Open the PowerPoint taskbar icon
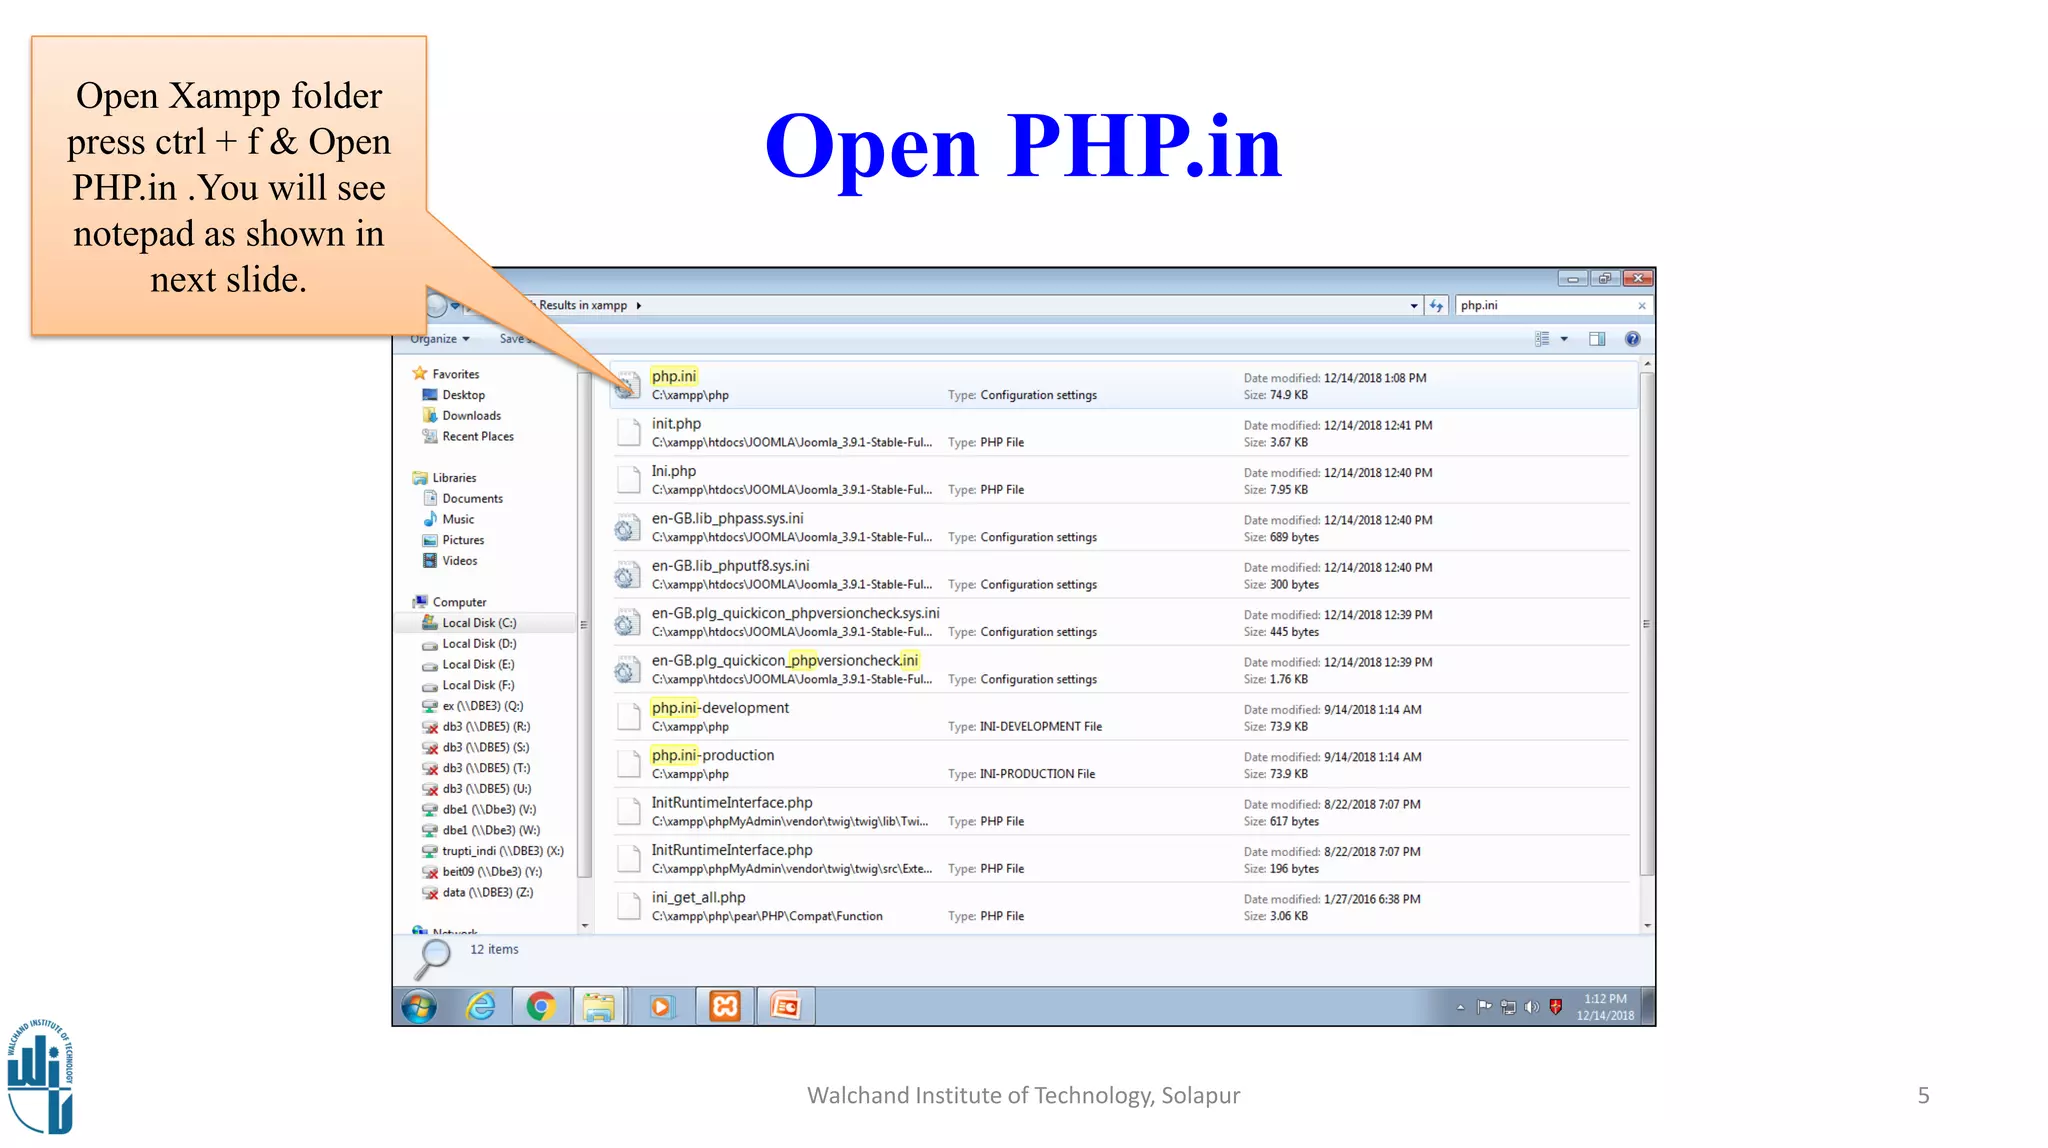The image size is (2048, 1148). pos(786,1006)
